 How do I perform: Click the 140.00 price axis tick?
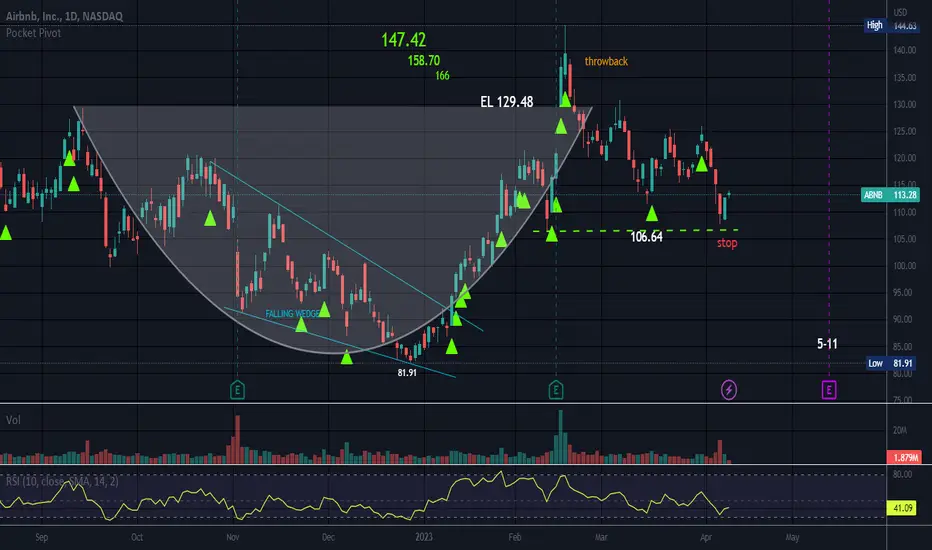click(x=905, y=51)
